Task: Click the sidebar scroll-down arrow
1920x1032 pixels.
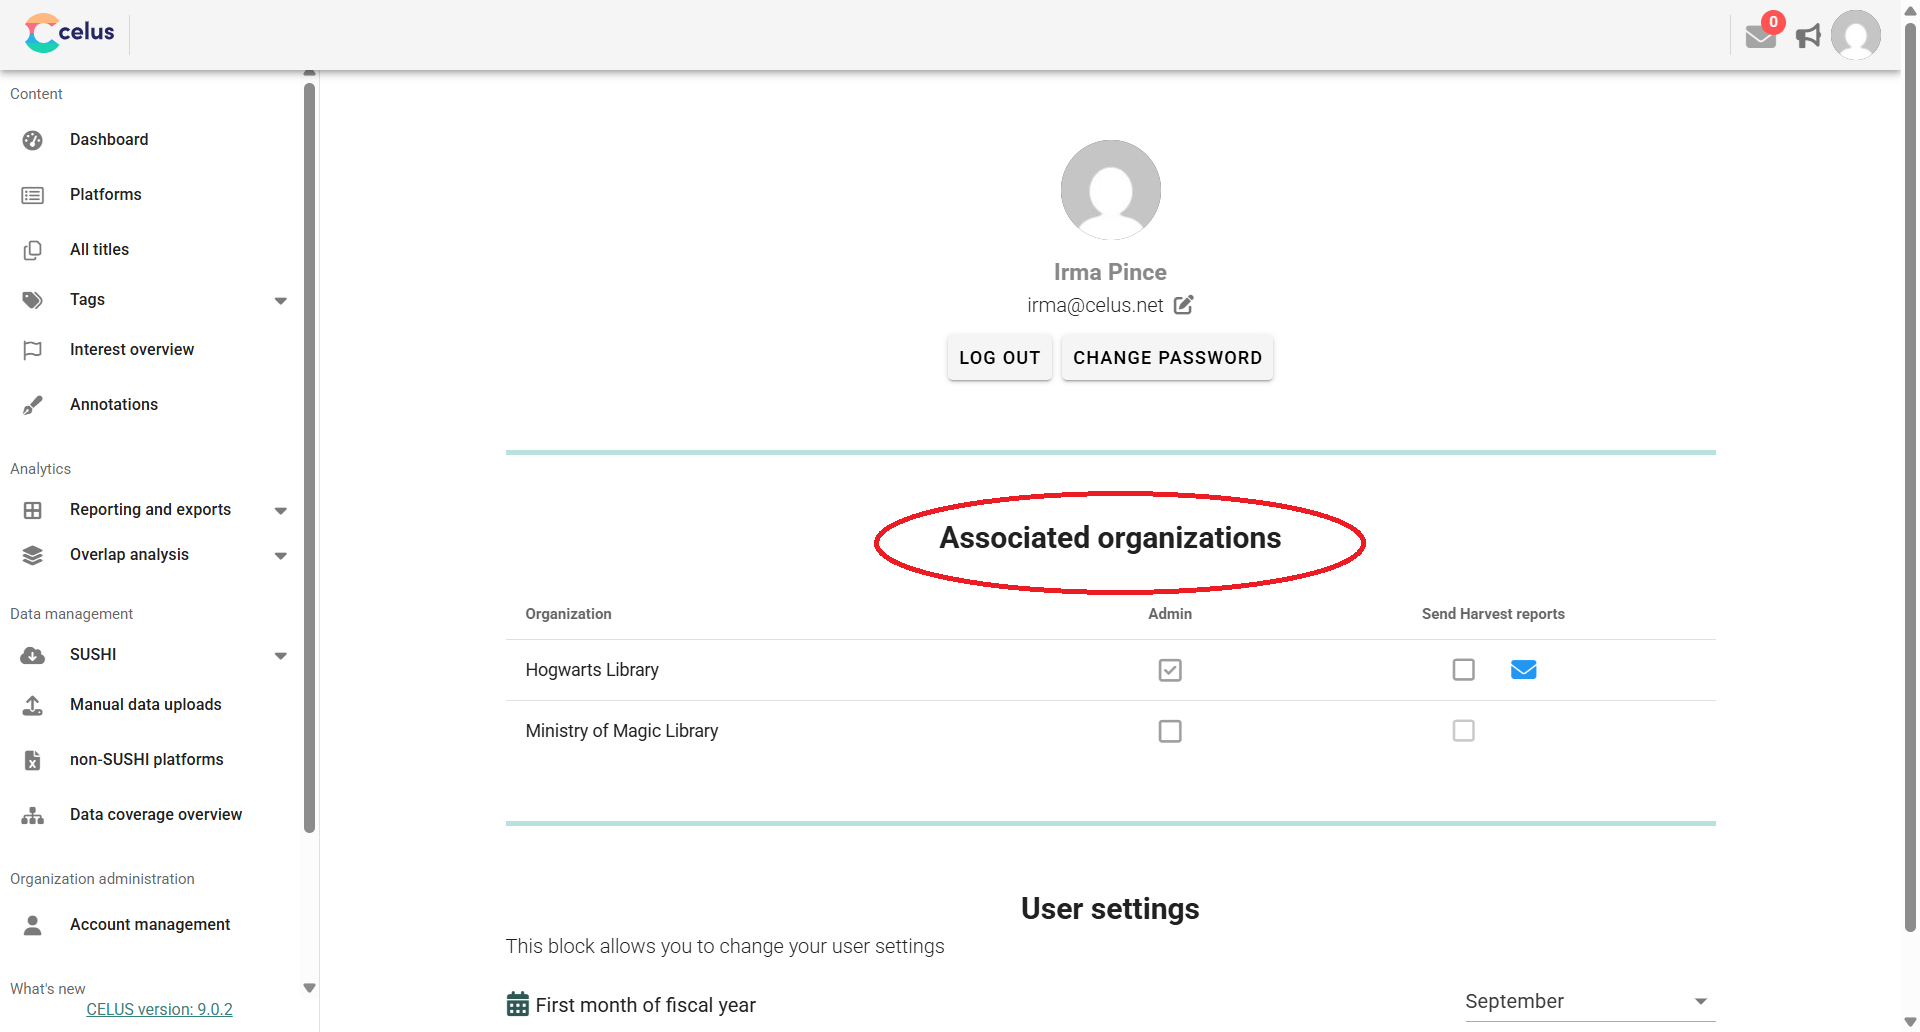Action: pos(309,988)
